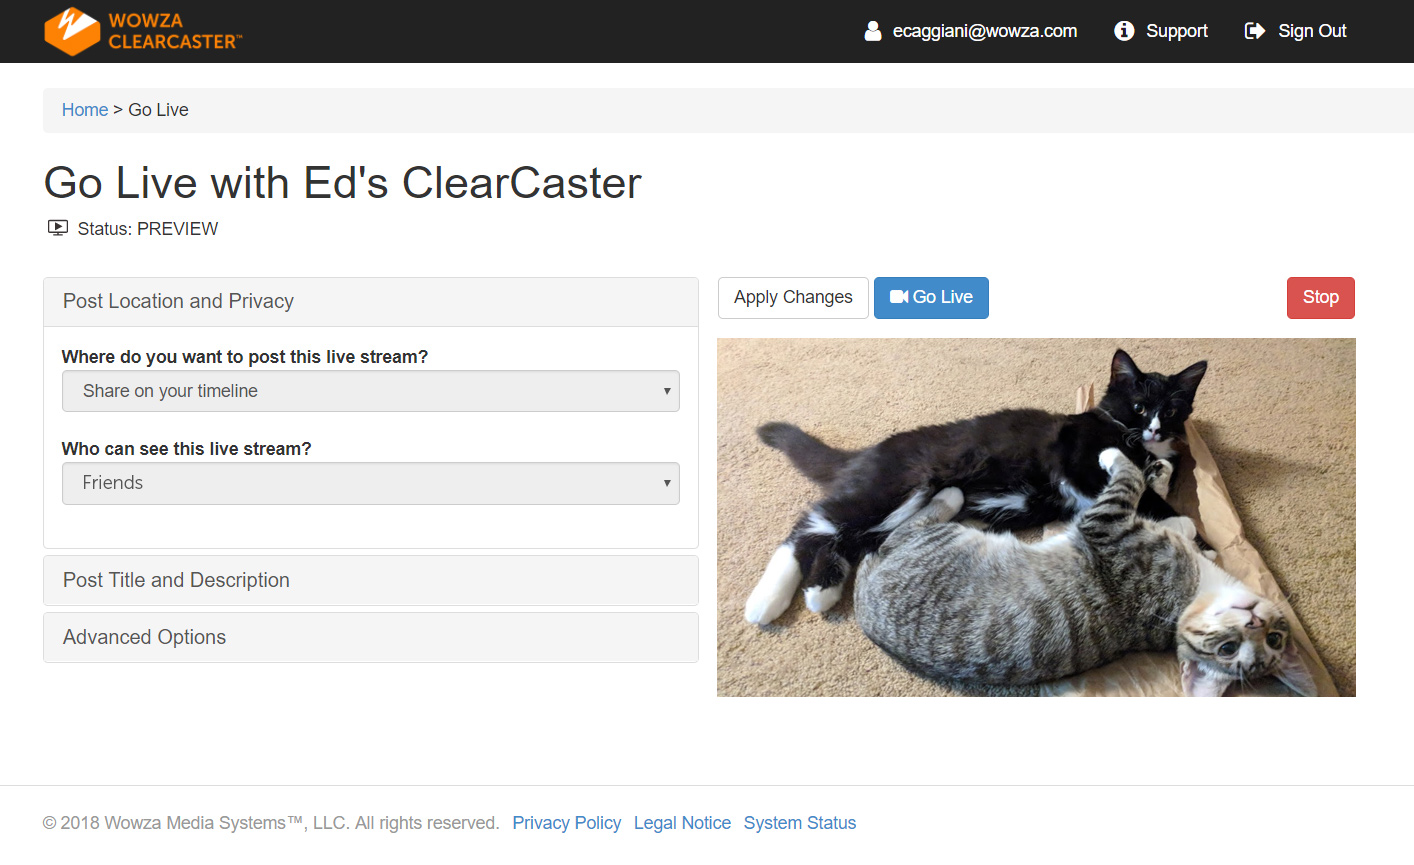The height and width of the screenshot is (865, 1414).
Task: Open the post location dropdown
Action: 370,391
